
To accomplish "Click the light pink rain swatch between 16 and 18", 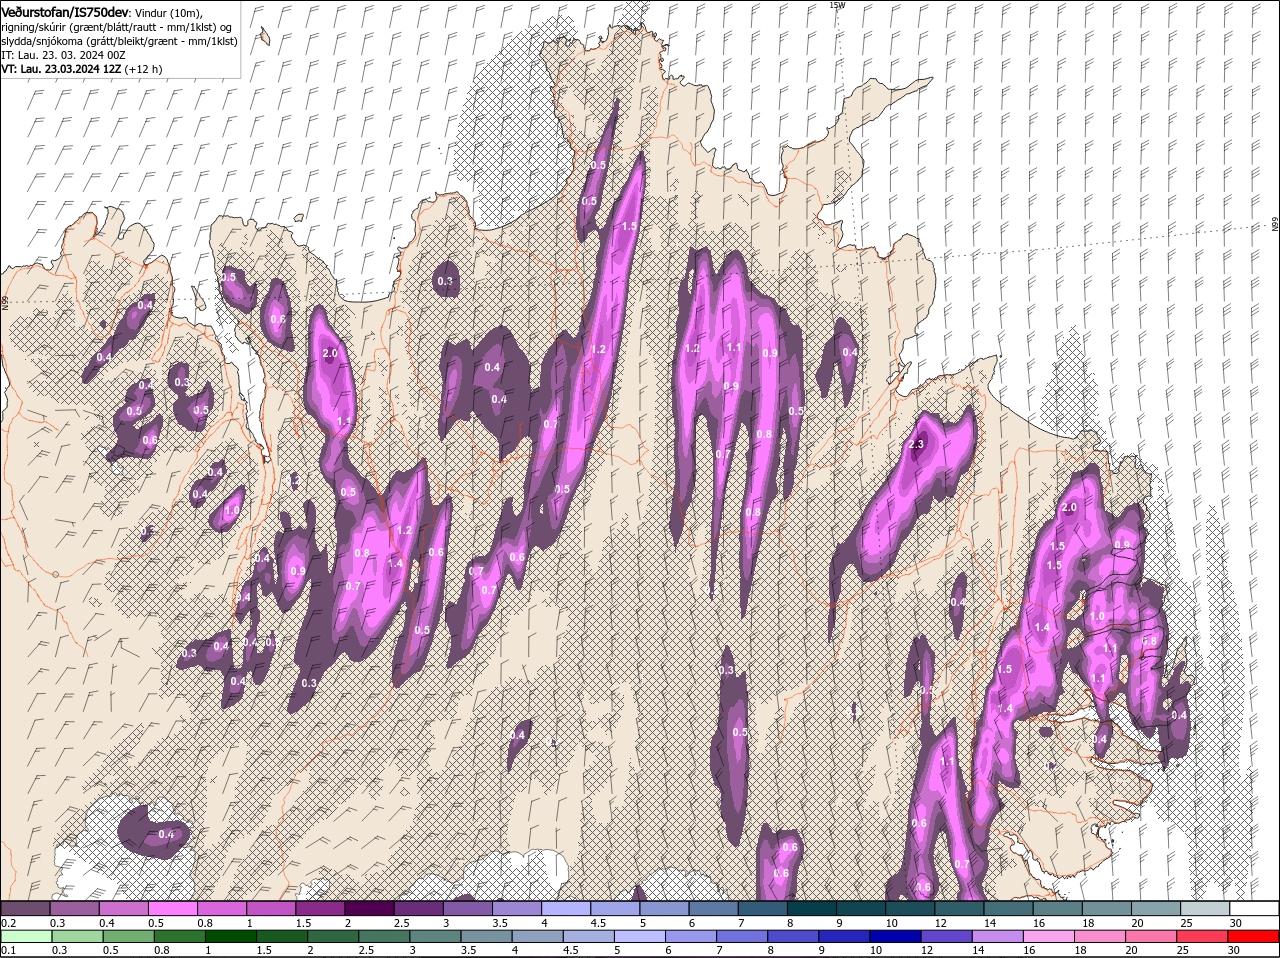I will (1049, 936).
